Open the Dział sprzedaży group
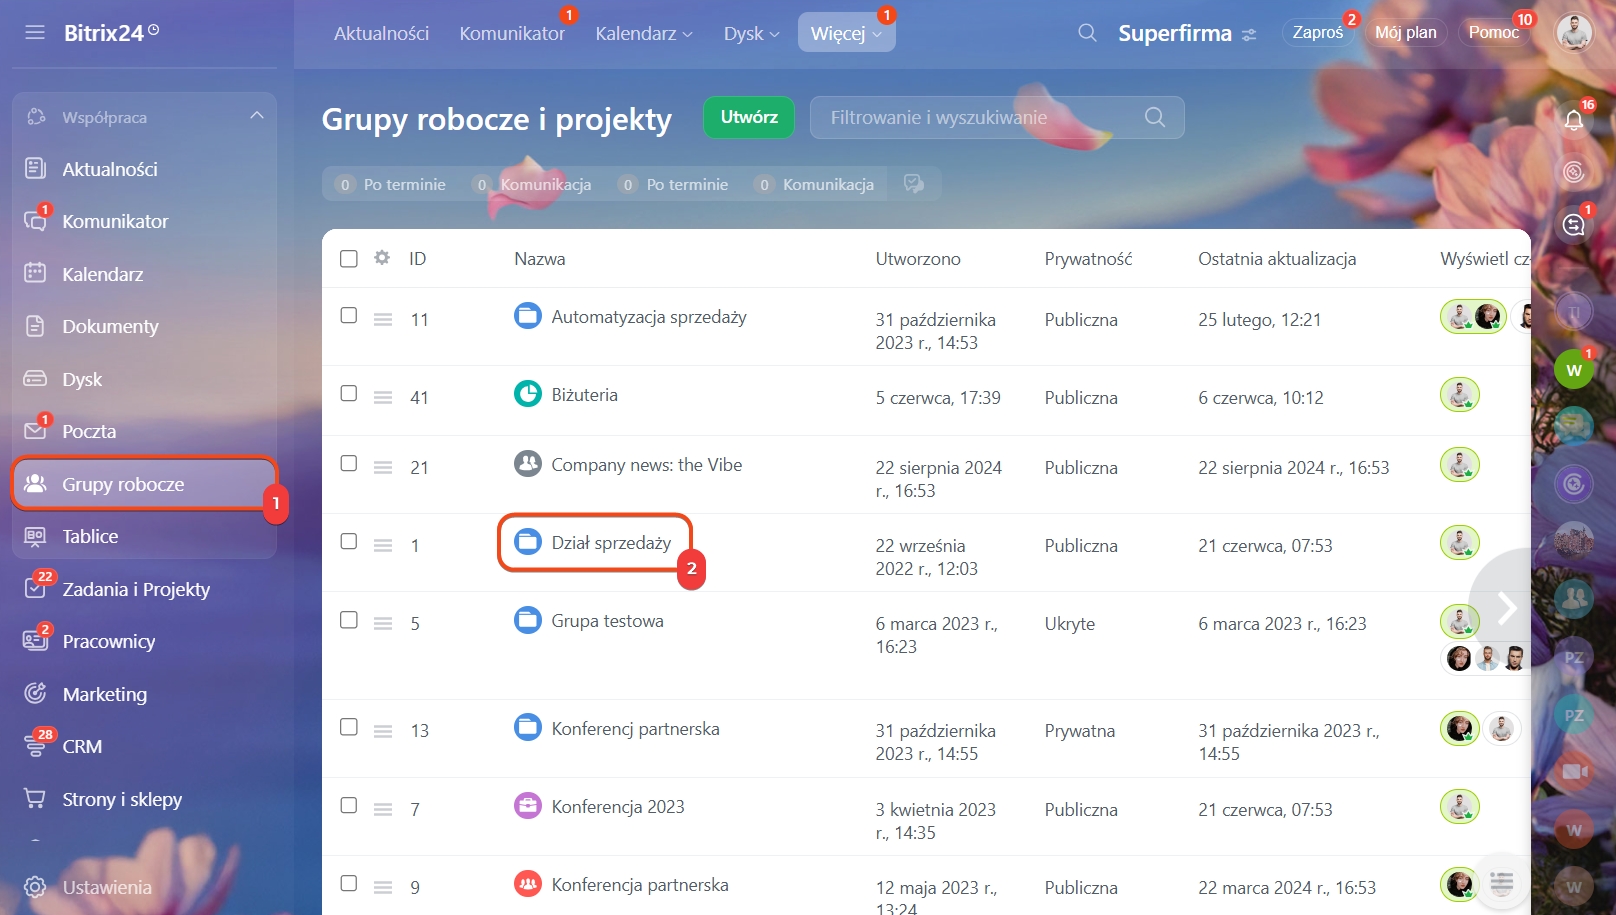This screenshot has width=1616, height=915. click(611, 543)
